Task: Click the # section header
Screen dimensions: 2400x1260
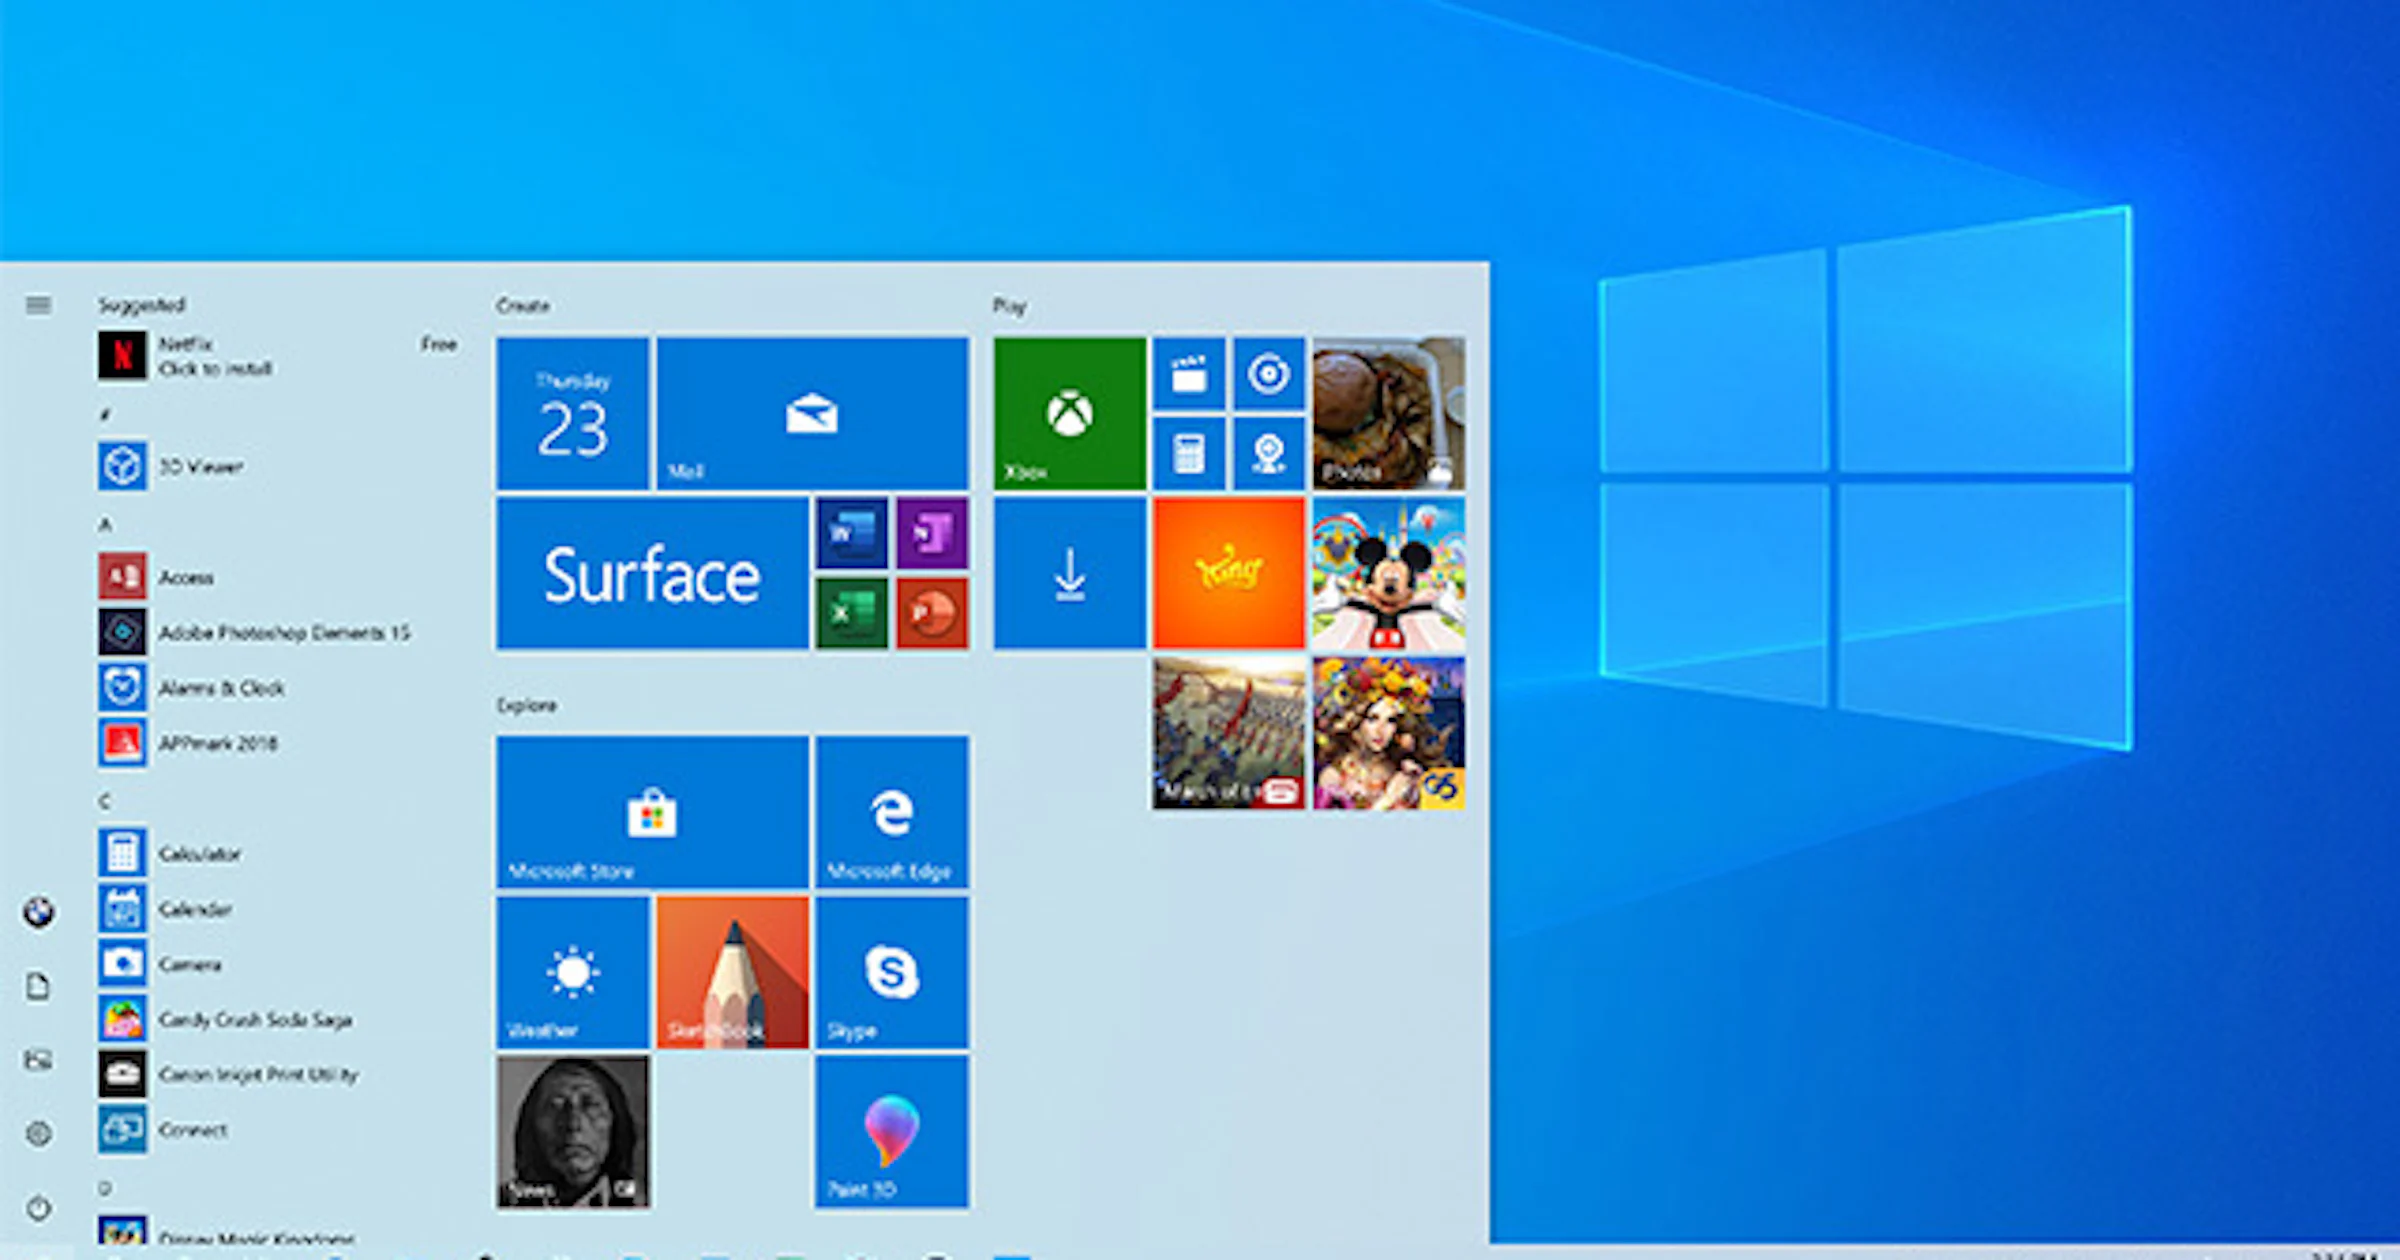Action: (105, 414)
